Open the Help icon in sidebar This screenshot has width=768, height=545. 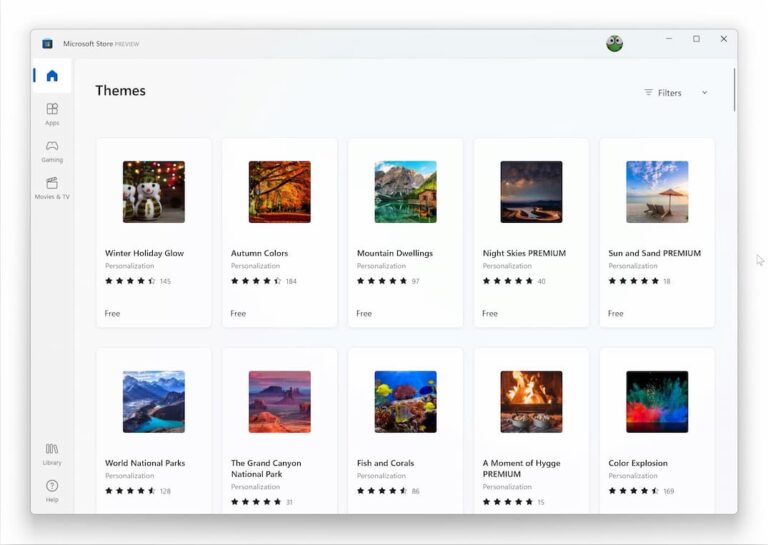pyautogui.click(x=52, y=490)
